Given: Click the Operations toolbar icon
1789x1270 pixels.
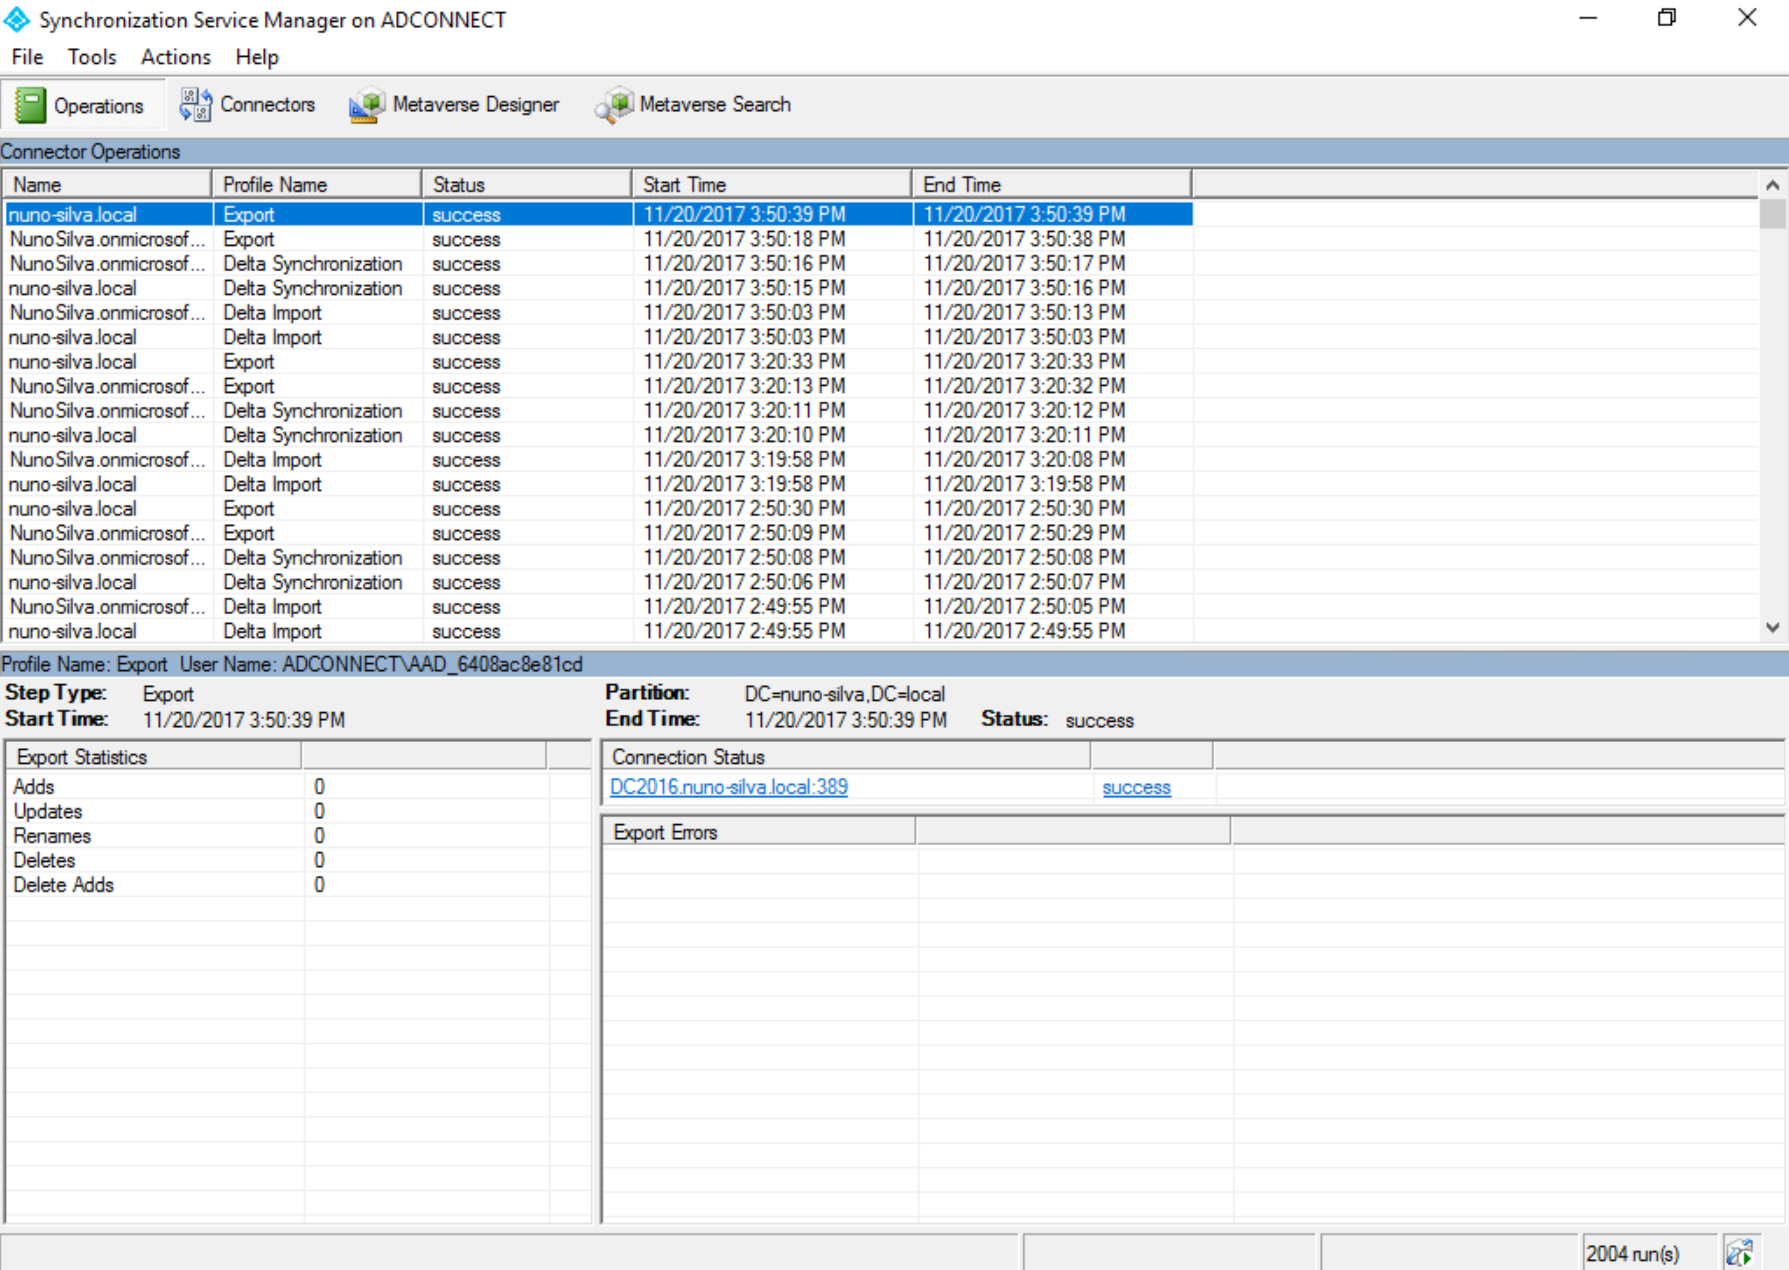Looking at the screenshot, I should [x=30, y=105].
